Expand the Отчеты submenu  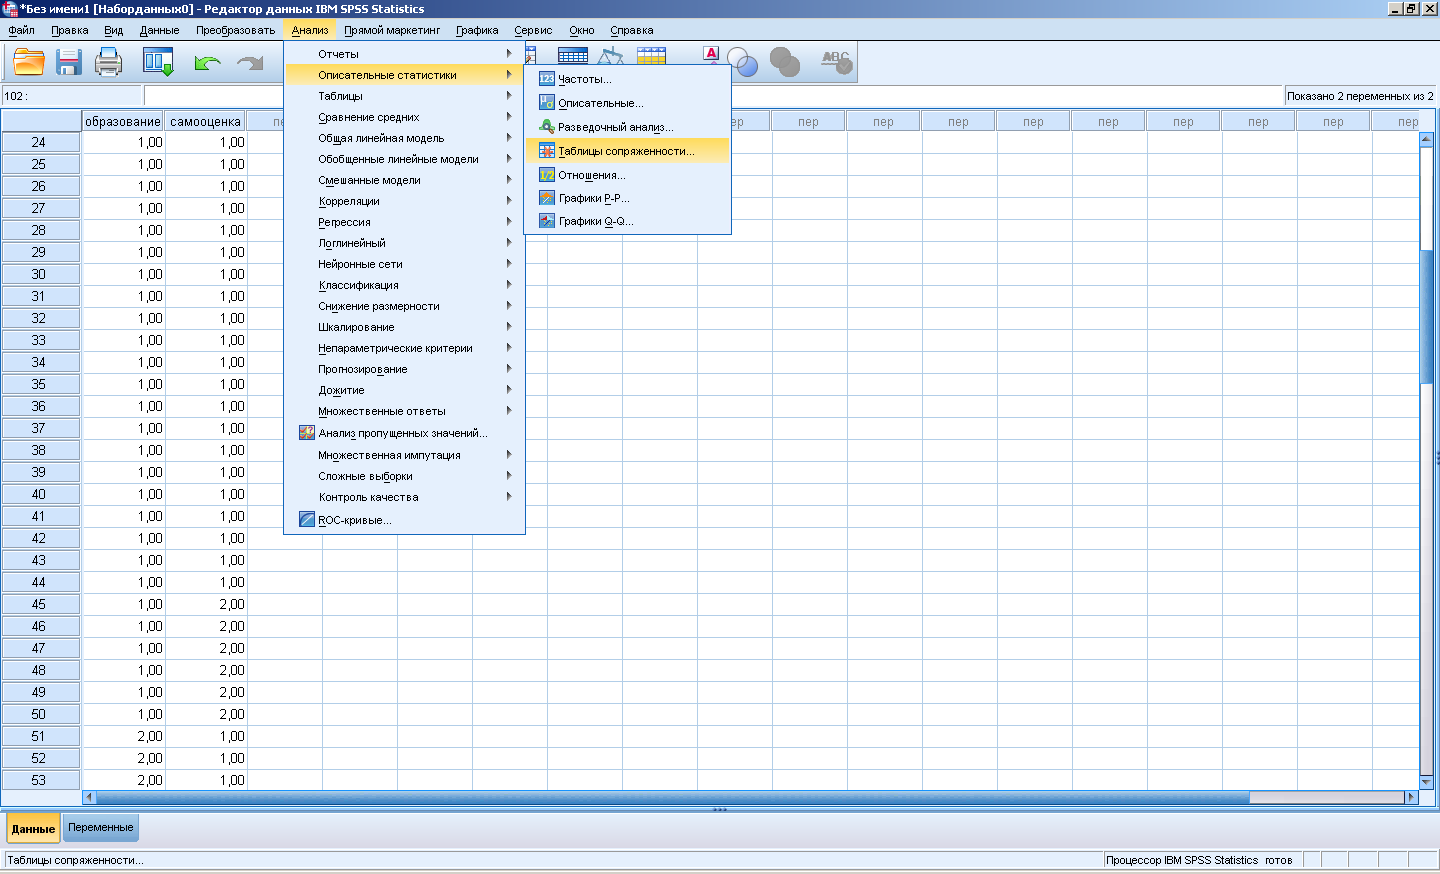click(x=404, y=54)
